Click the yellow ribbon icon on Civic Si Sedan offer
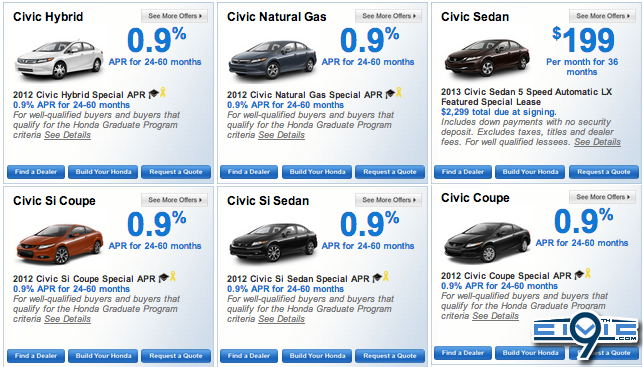The height and width of the screenshot is (367, 643). 385,277
